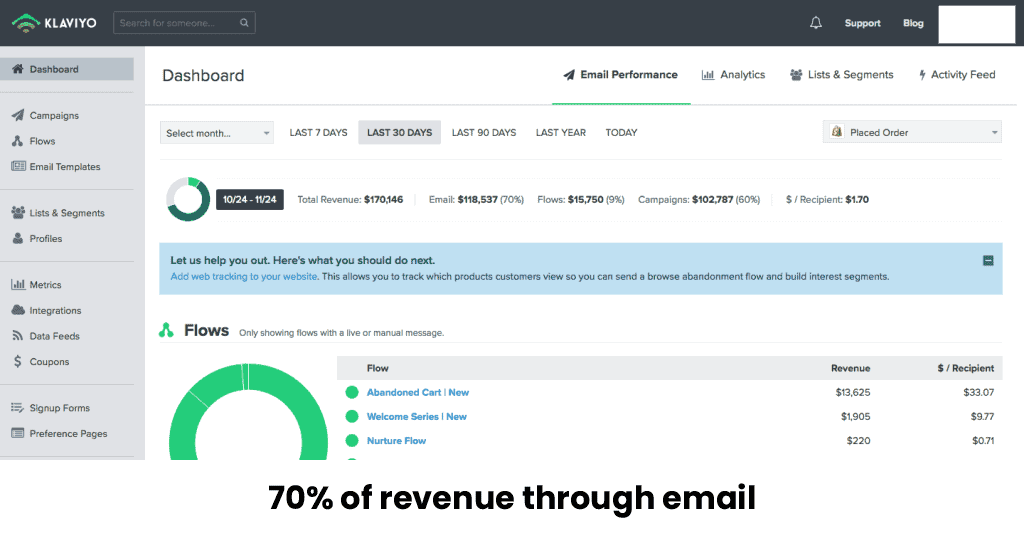
Task: Switch to the Analytics tab
Action: [x=733, y=74]
